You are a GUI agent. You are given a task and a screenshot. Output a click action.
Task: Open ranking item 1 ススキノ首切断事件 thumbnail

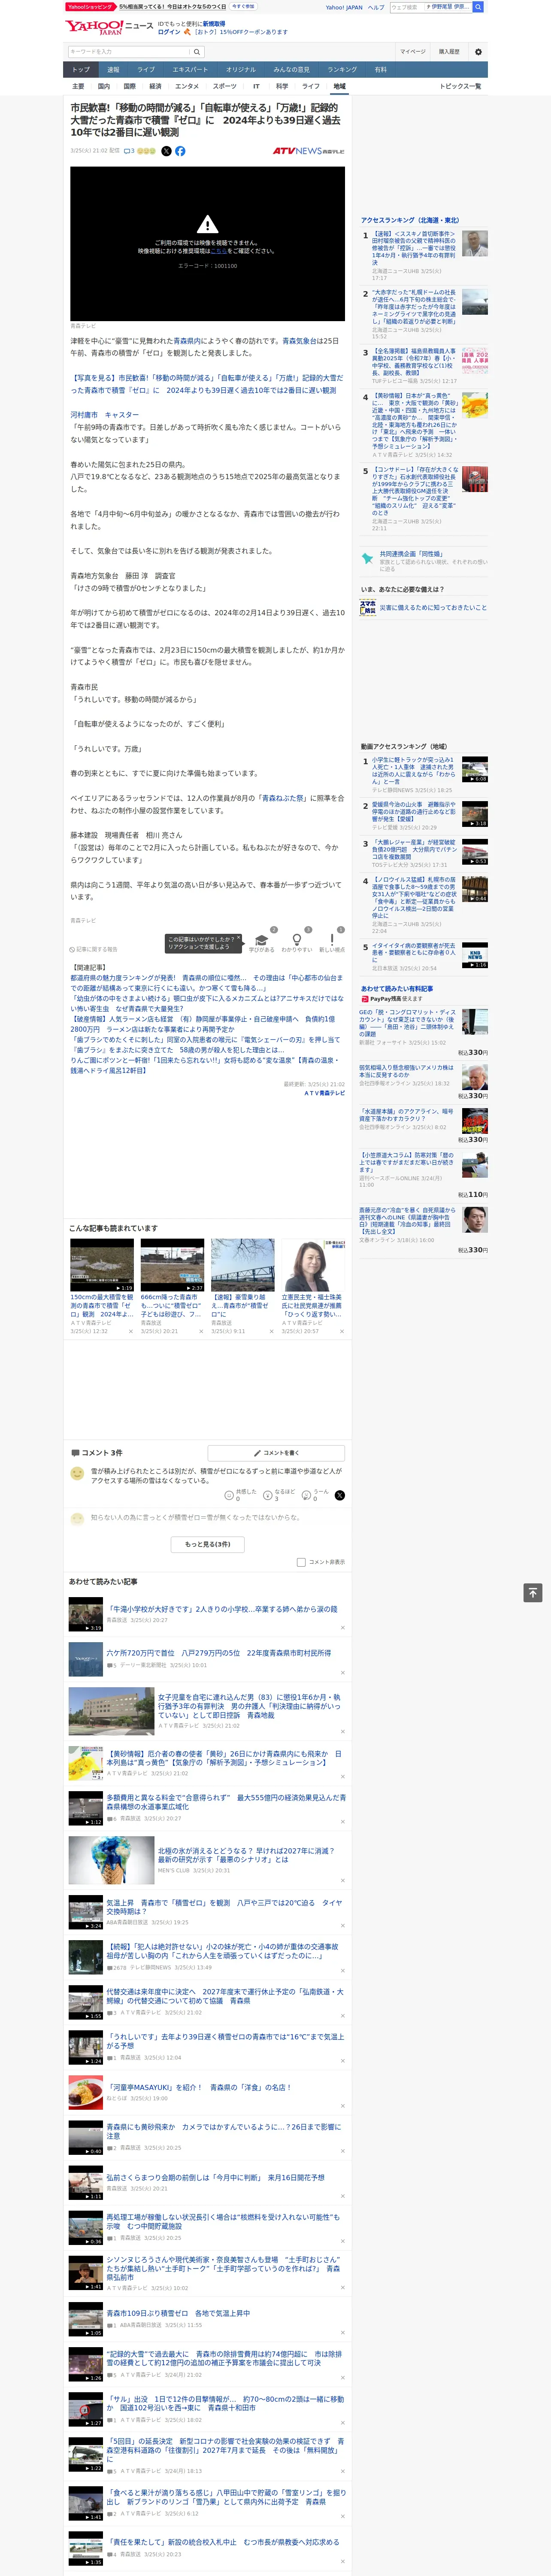click(475, 243)
